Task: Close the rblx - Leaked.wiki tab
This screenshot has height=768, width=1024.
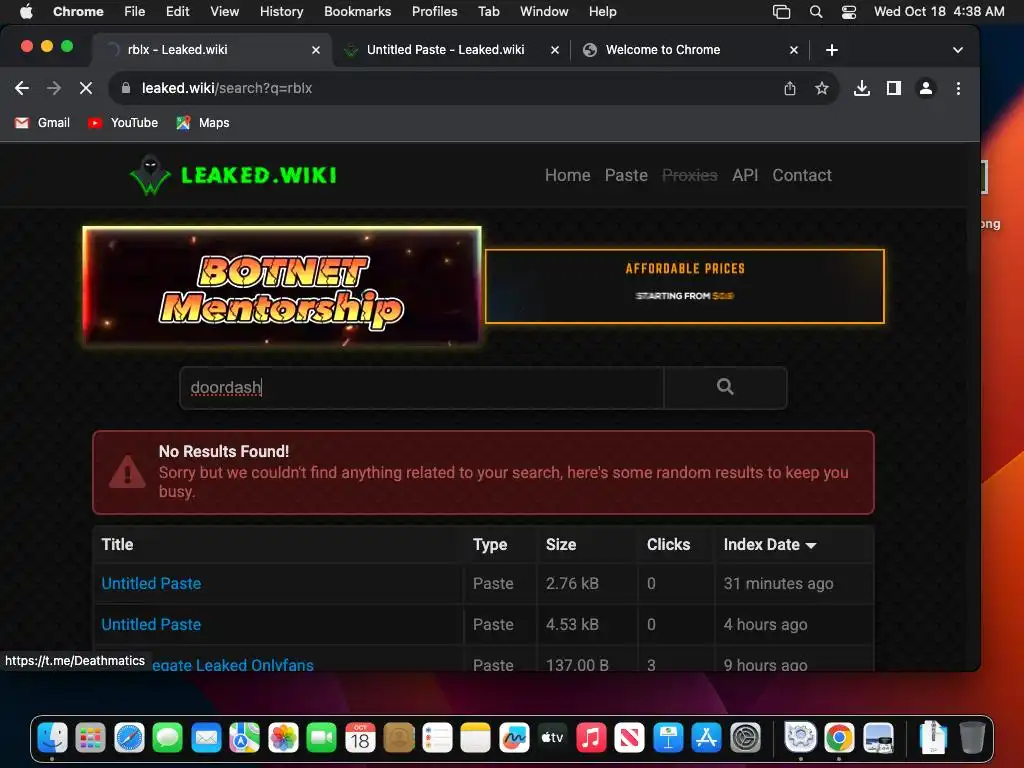Action: click(x=316, y=50)
